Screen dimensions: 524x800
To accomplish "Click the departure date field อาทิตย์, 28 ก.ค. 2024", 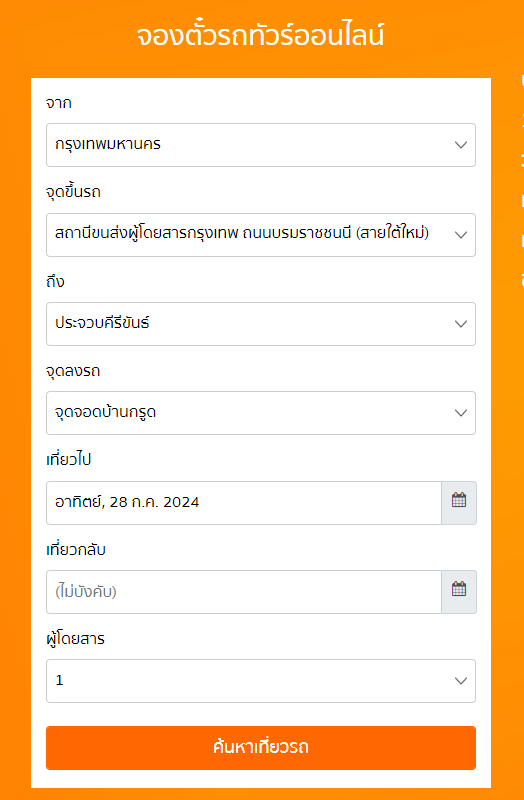I will pyautogui.click(x=244, y=503).
